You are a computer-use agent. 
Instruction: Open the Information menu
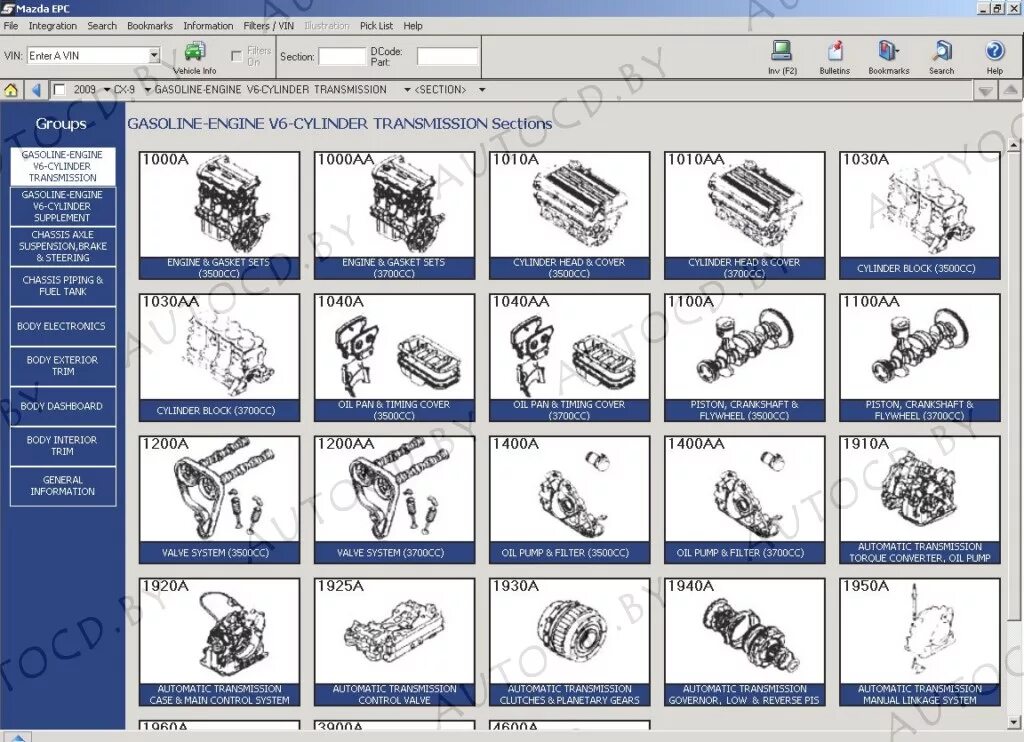tap(208, 25)
